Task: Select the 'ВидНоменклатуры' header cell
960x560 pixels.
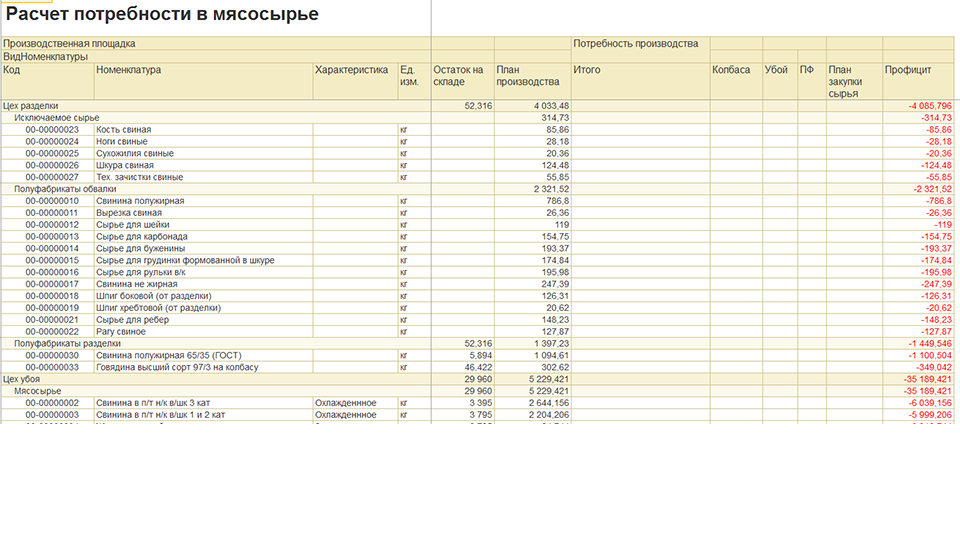Action: [216, 56]
